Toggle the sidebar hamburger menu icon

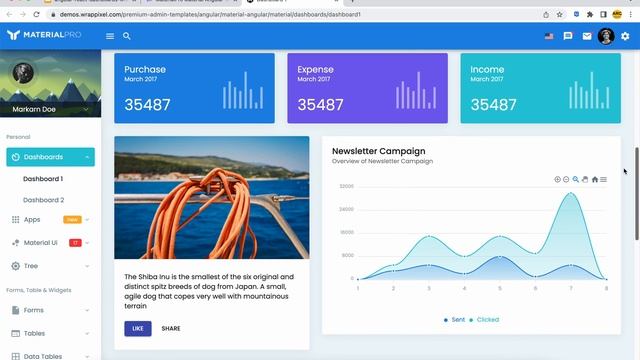[110, 36]
